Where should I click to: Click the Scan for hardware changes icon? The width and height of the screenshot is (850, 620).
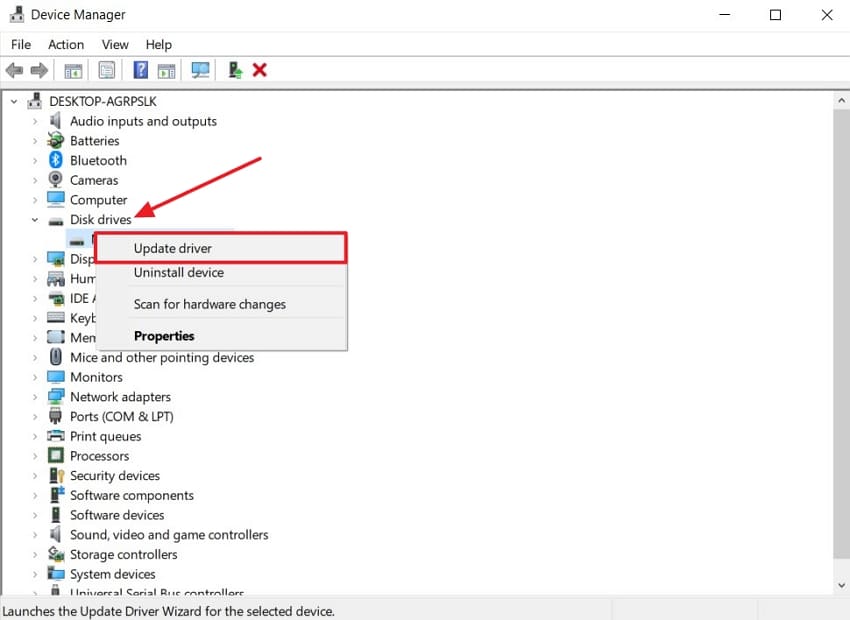pos(200,70)
